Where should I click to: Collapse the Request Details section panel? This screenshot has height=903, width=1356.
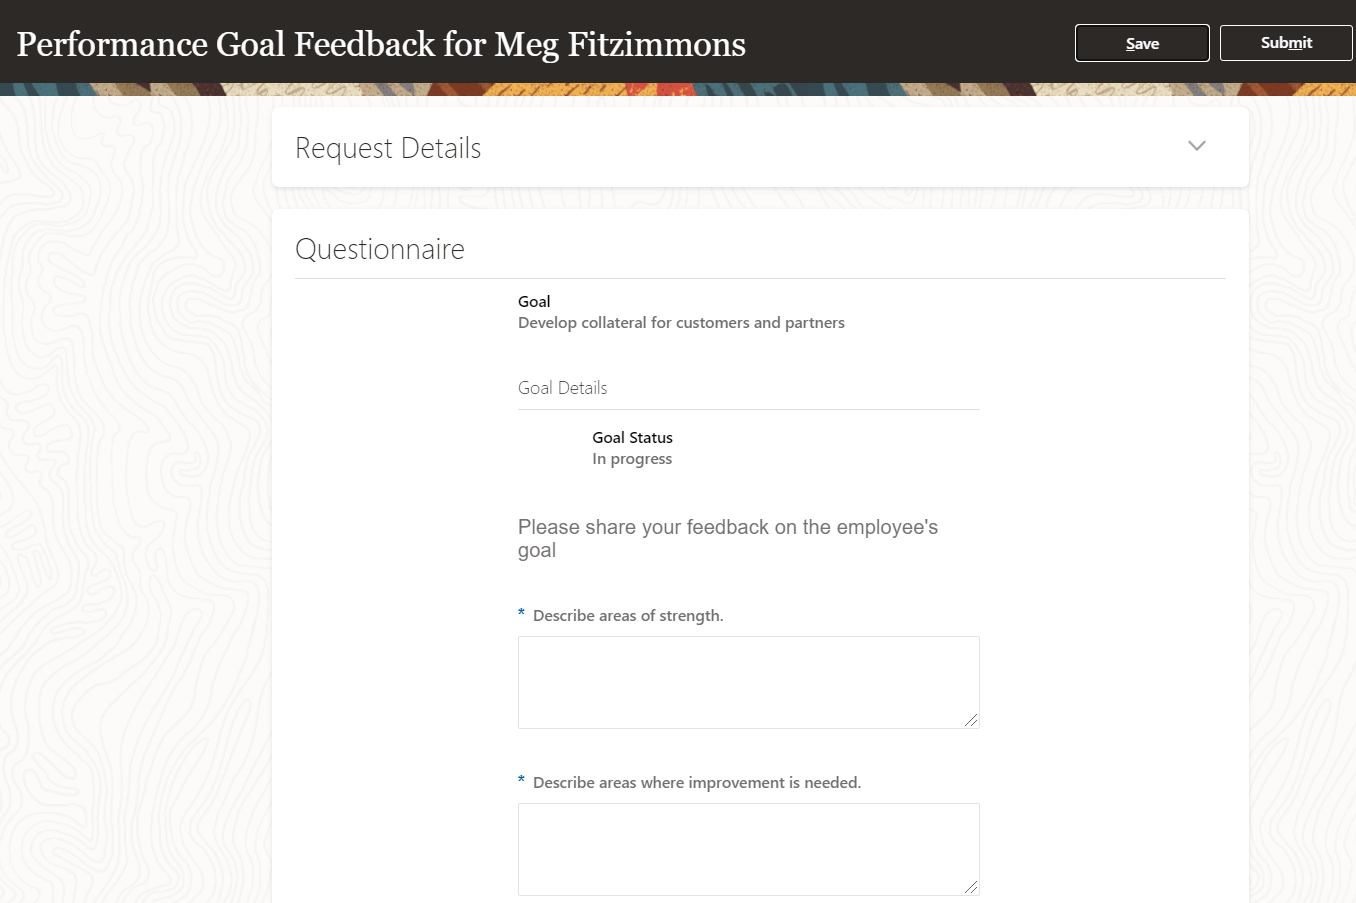(x=1196, y=146)
